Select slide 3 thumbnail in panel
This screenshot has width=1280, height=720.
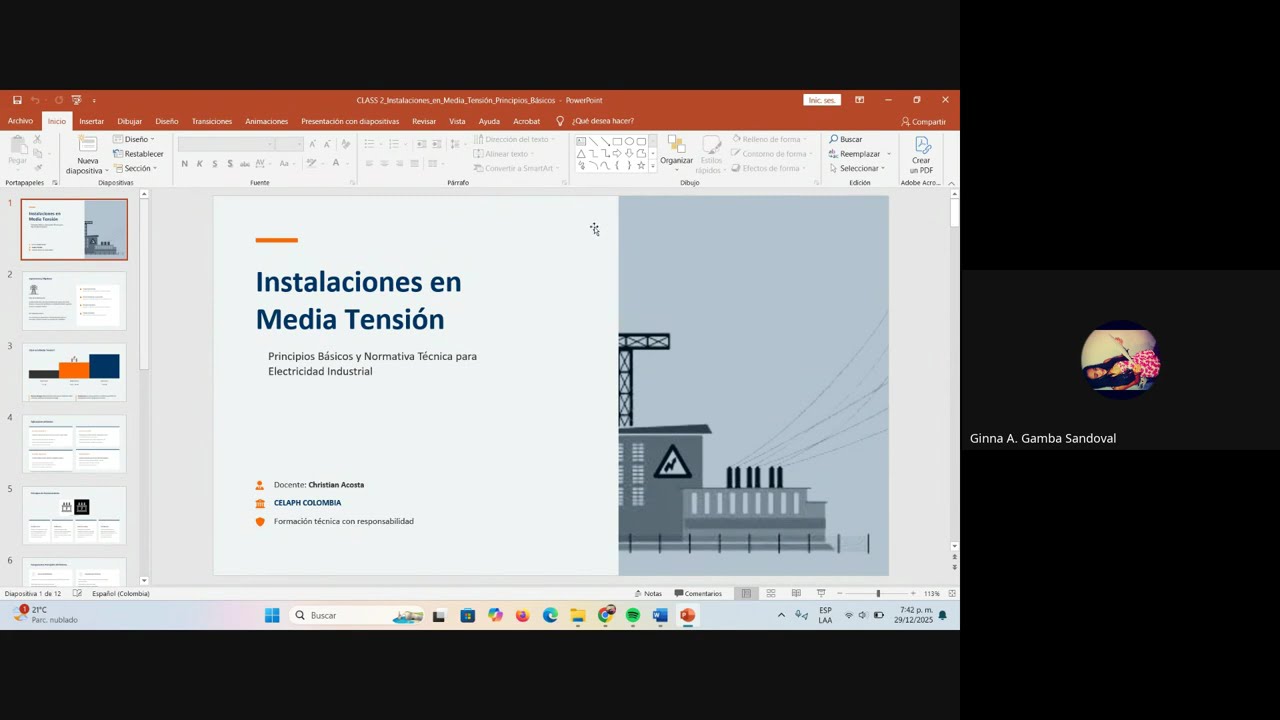(x=74, y=372)
